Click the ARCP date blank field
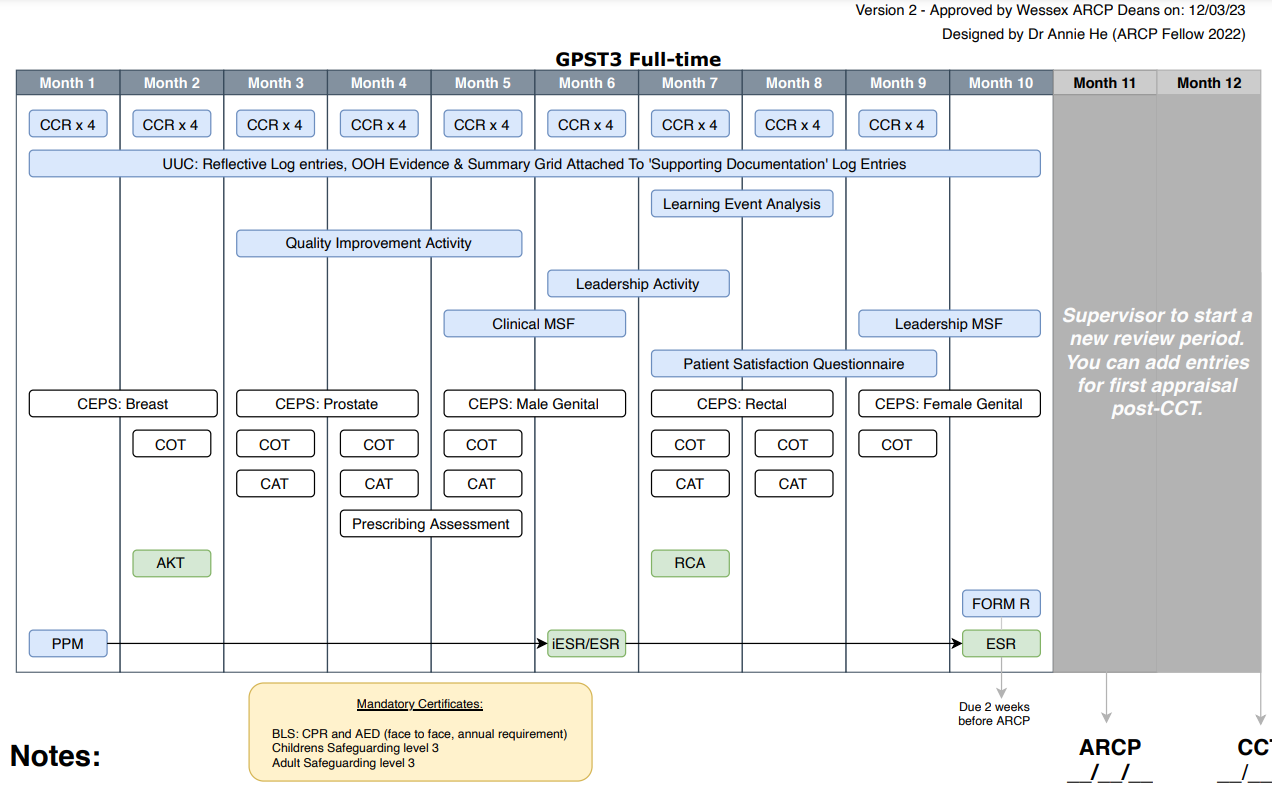This screenshot has height=788, width=1272. [1109, 773]
